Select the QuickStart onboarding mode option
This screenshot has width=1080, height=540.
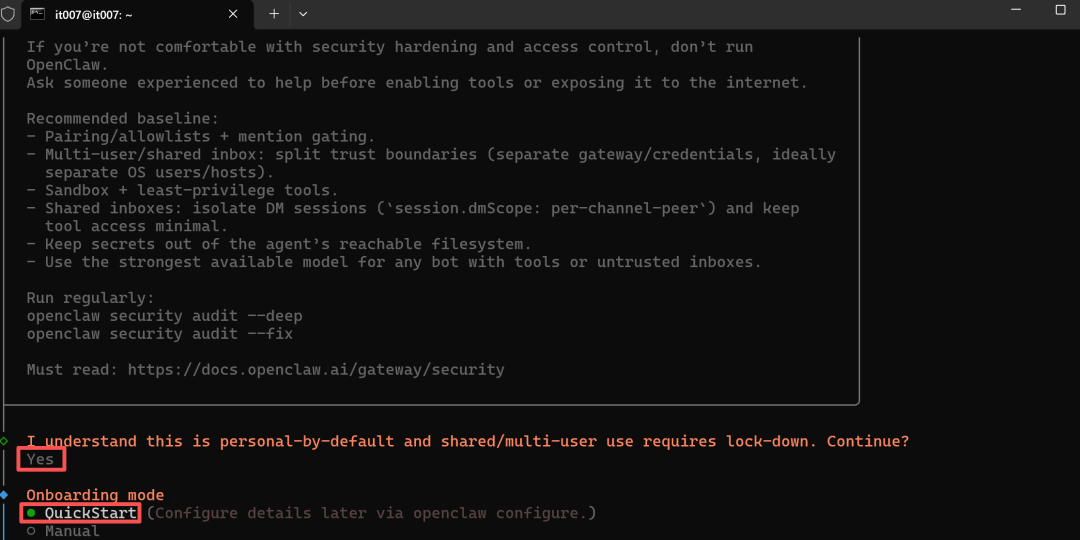click(x=91, y=513)
